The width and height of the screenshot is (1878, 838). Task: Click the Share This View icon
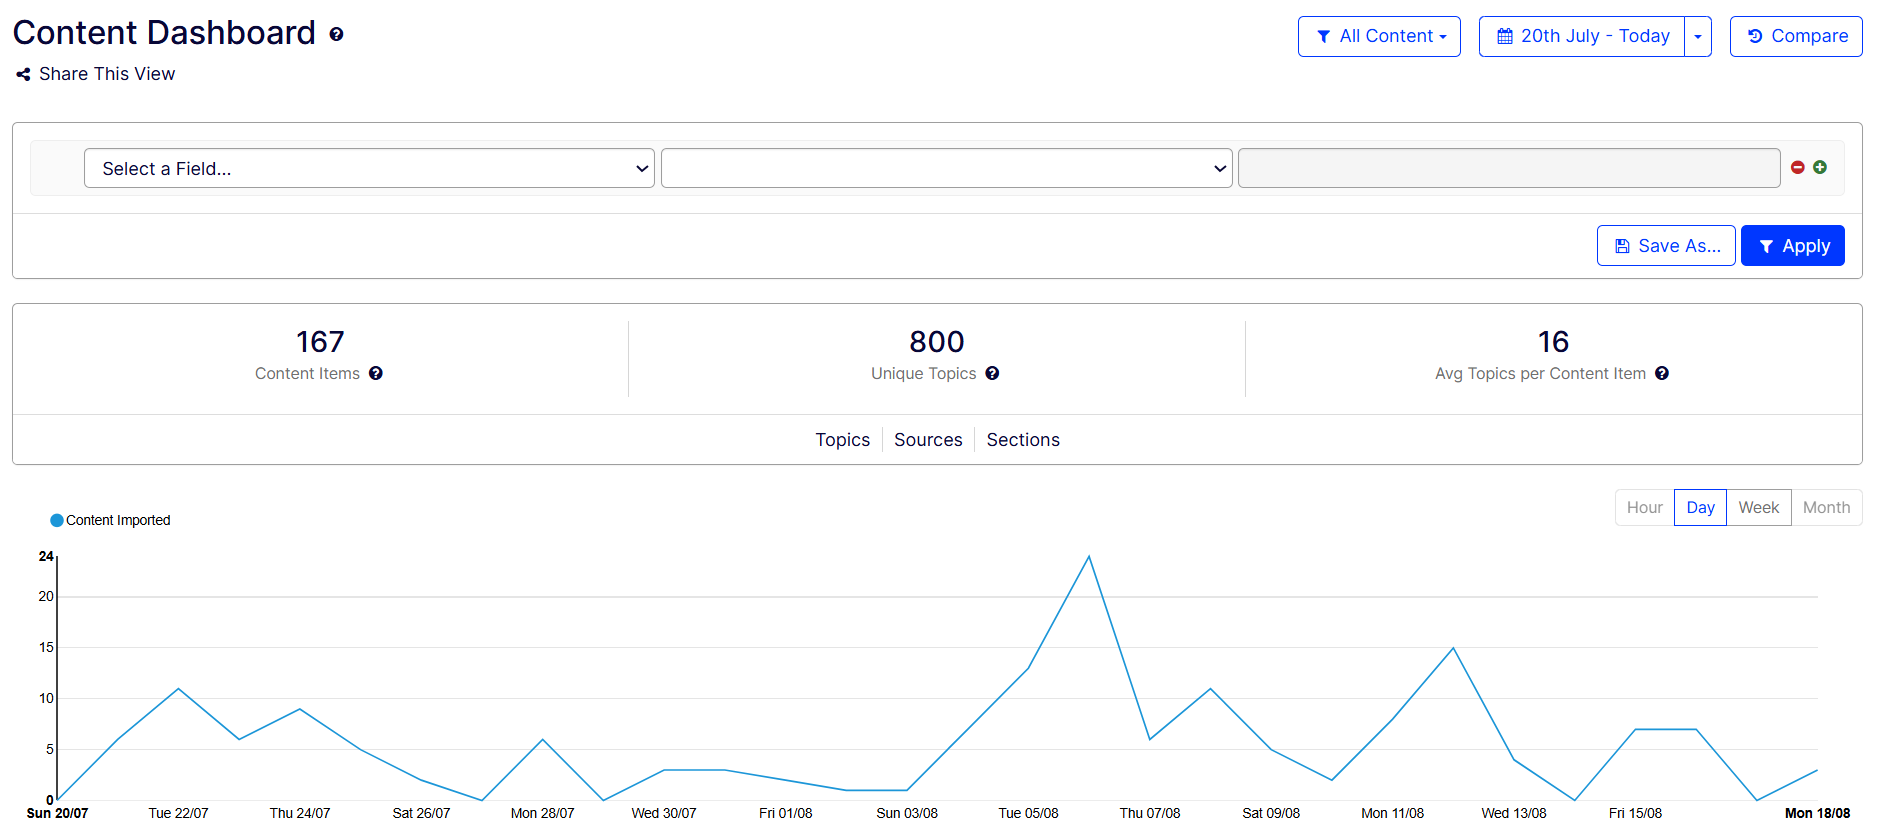click(x=23, y=74)
